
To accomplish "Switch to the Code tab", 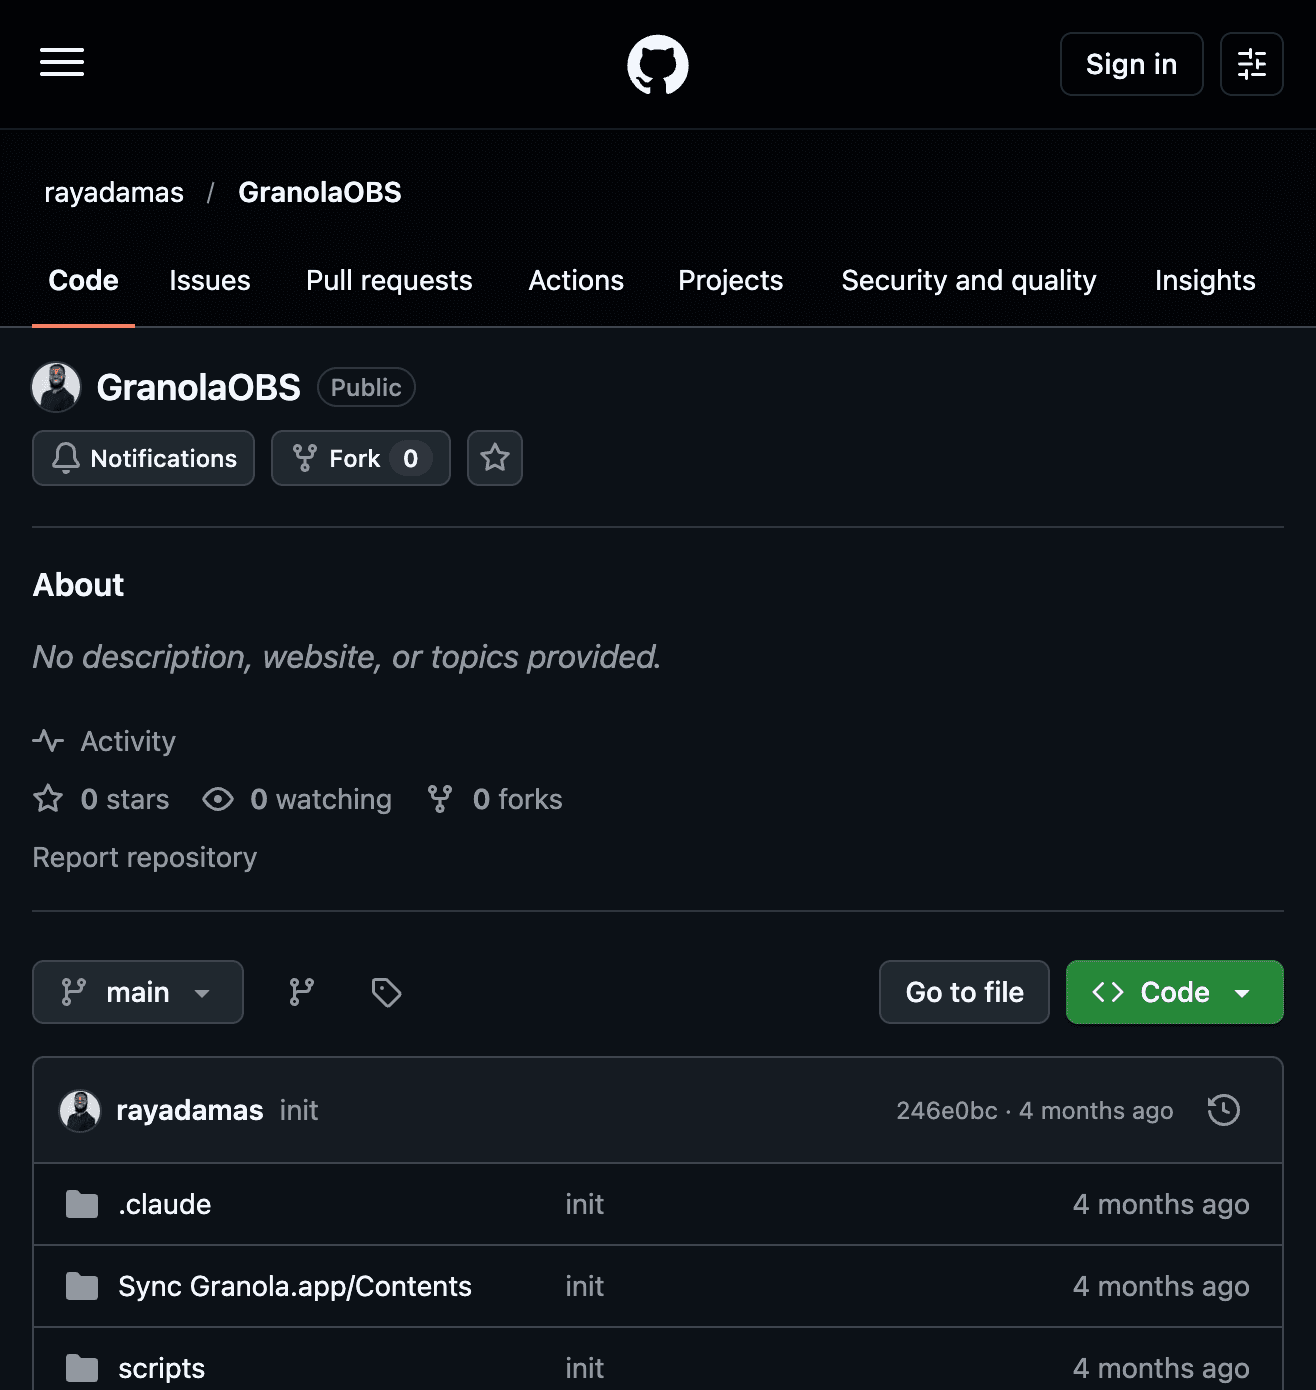I will pyautogui.click(x=84, y=281).
